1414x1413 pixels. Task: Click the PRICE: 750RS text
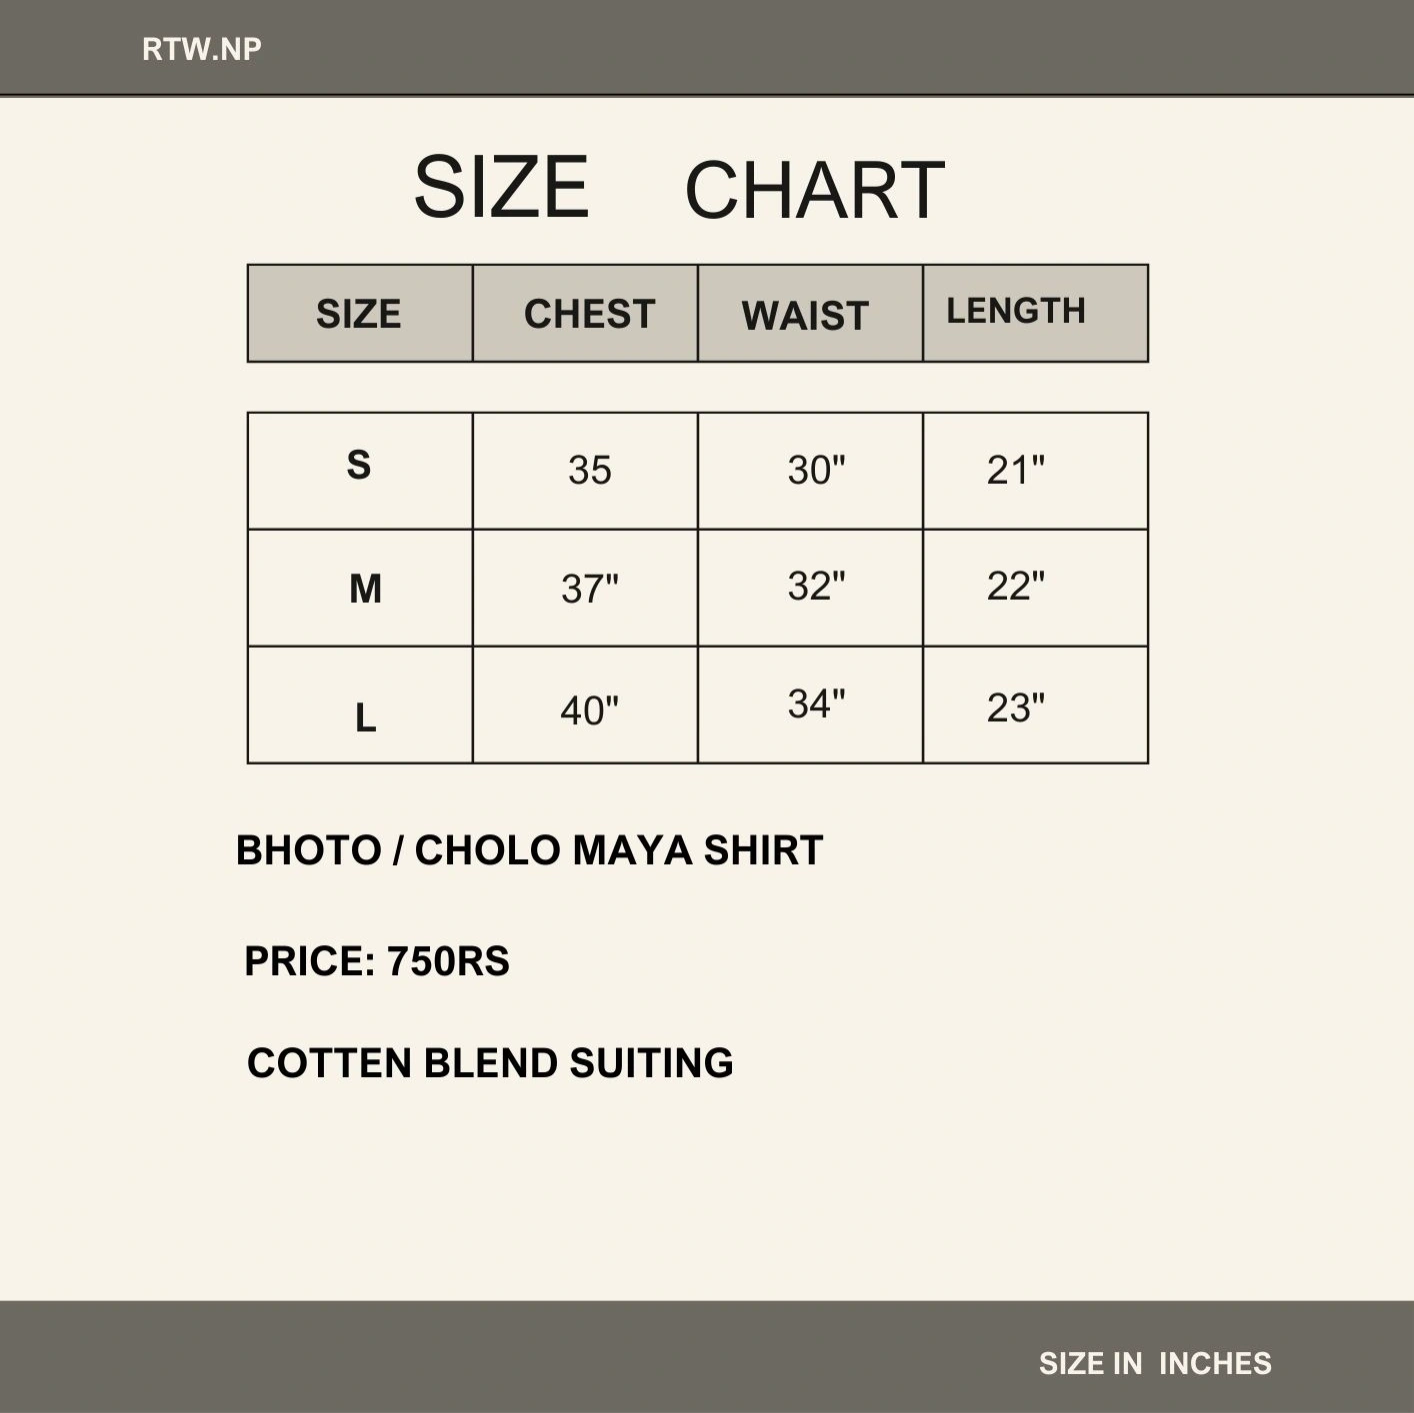coord(377,962)
